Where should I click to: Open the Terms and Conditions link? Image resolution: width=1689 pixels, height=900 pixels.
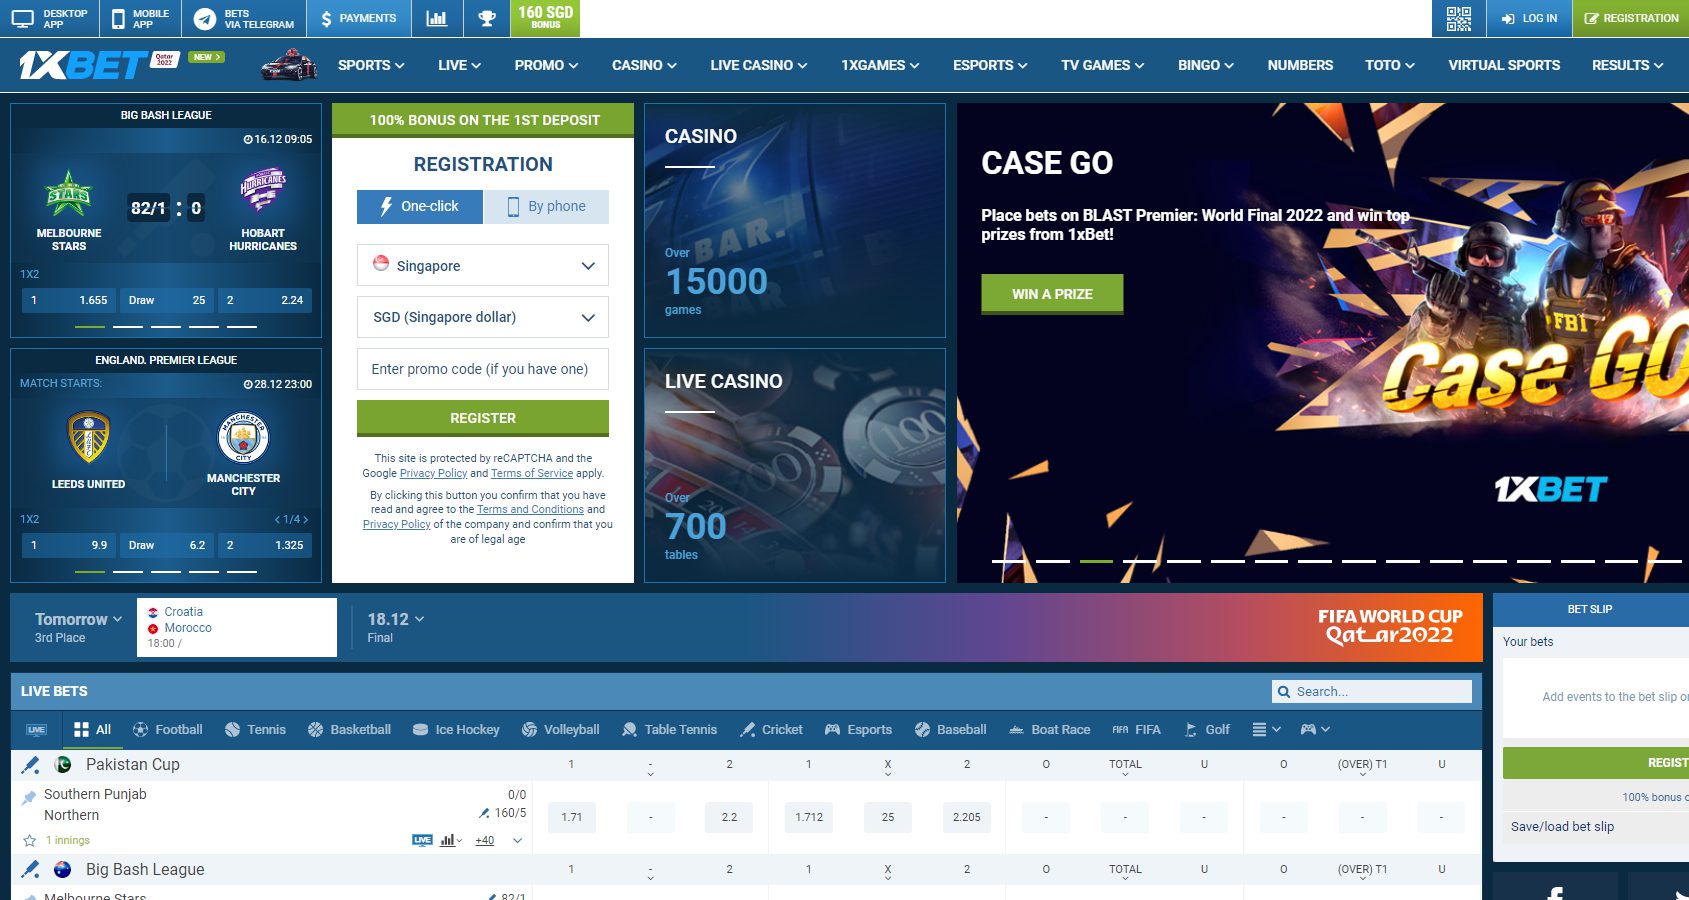[x=530, y=509]
